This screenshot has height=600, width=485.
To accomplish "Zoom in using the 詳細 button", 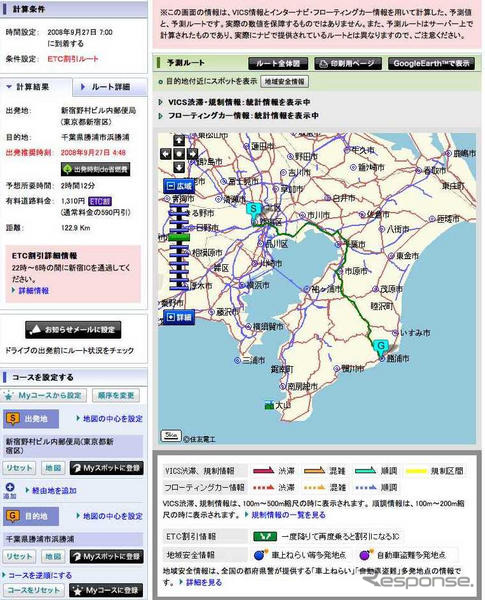I will (179, 317).
